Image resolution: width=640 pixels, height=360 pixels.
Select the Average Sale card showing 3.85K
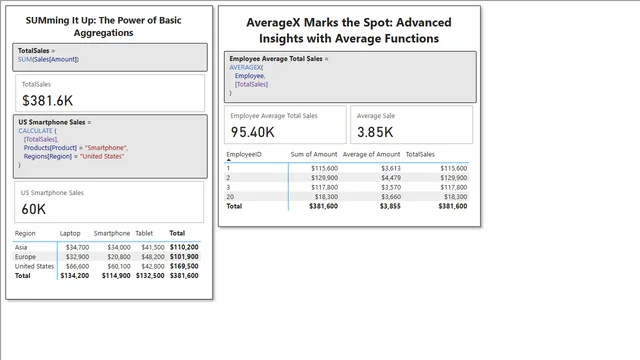pos(411,124)
